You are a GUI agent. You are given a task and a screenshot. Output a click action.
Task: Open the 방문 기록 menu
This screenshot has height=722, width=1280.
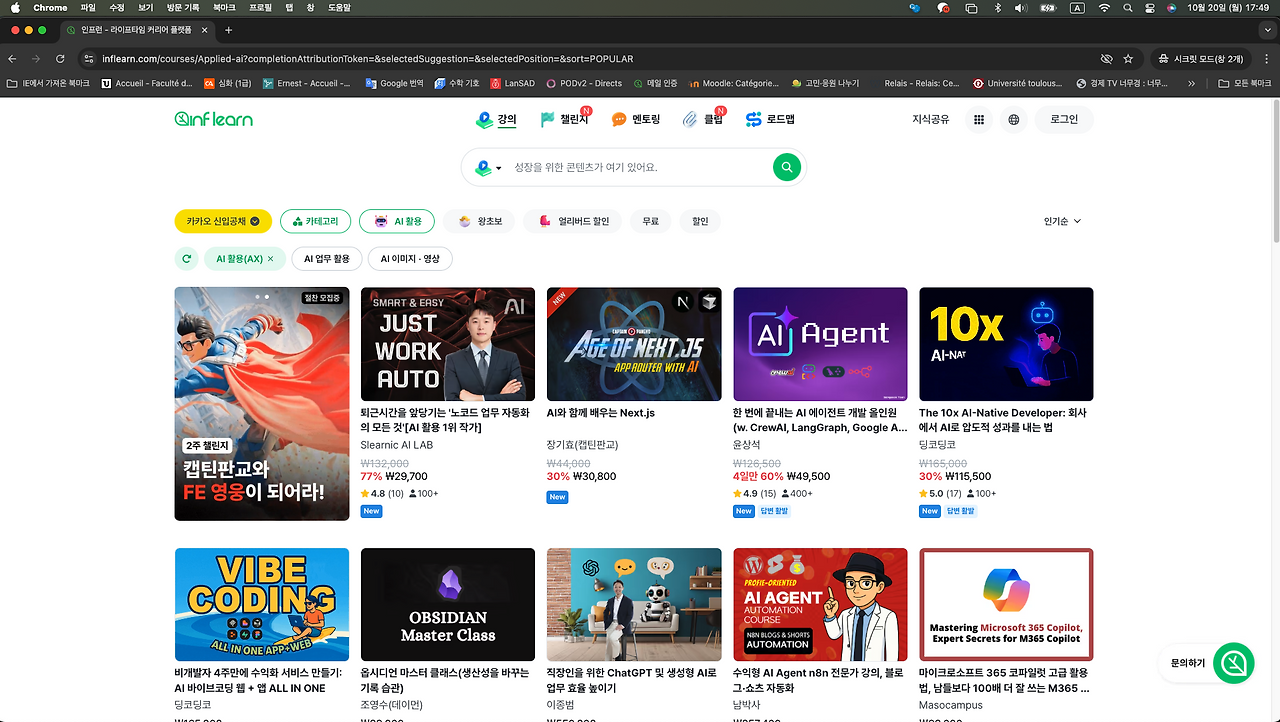pyautogui.click(x=183, y=8)
